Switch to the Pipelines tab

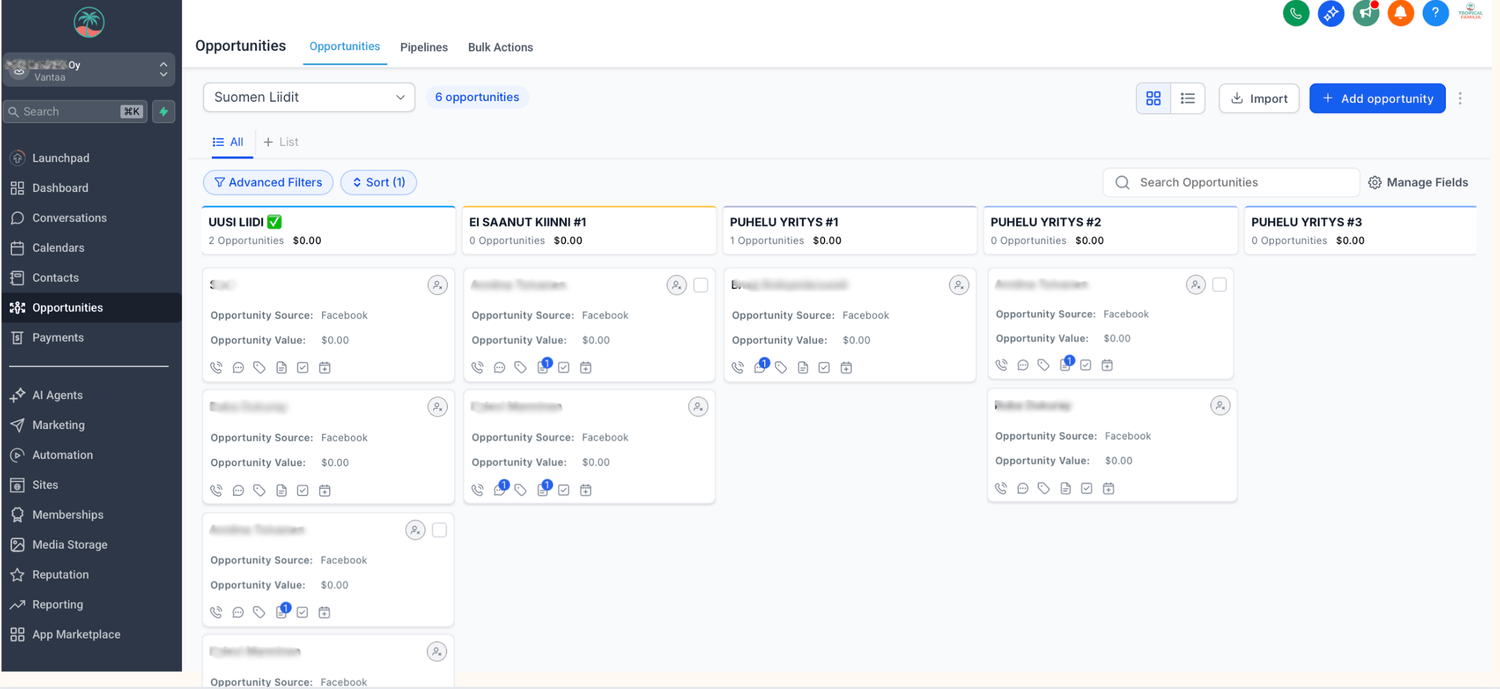point(424,47)
